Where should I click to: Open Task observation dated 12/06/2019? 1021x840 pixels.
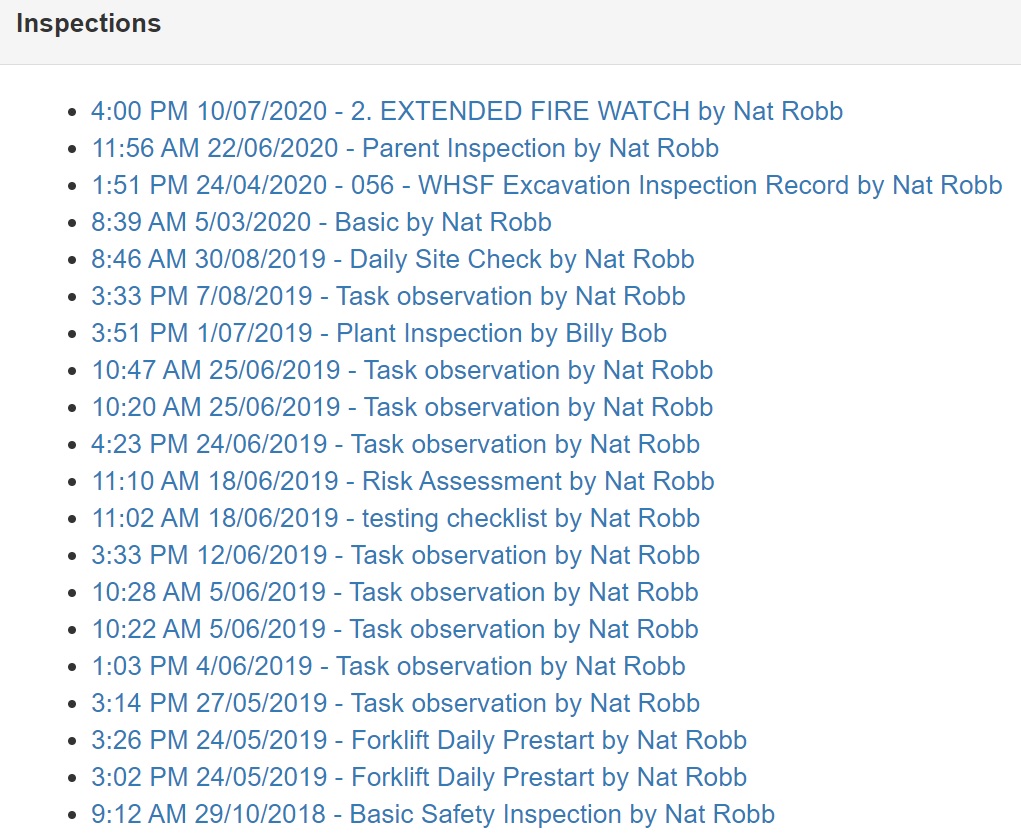395,555
